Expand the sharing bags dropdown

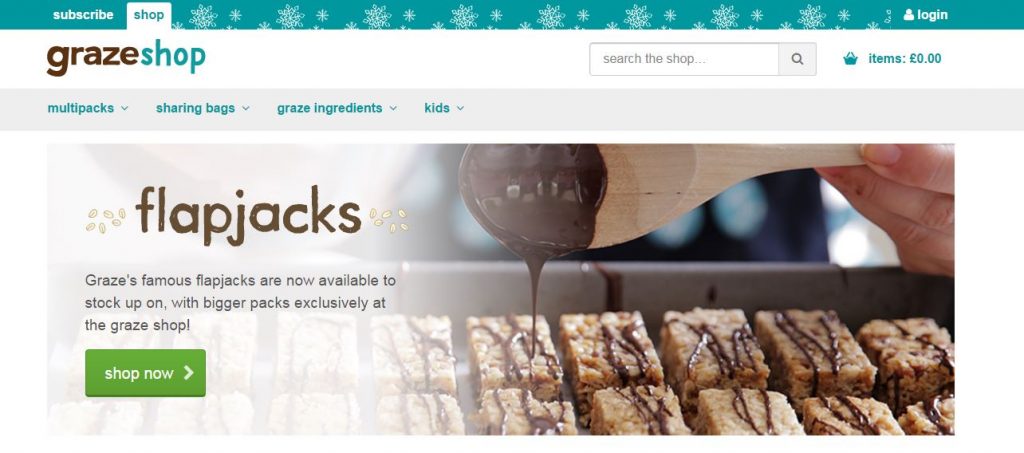(202, 108)
